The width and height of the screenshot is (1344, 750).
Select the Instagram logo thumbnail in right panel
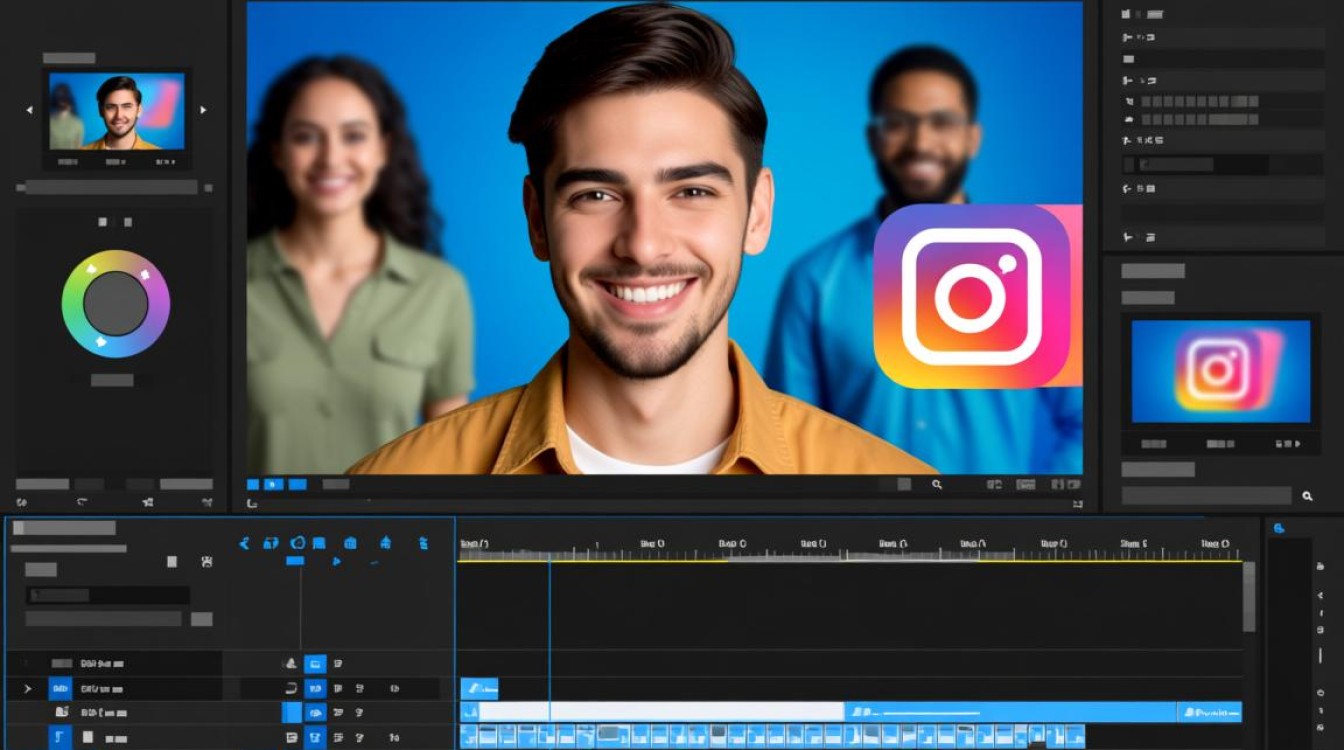[x=1220, y=371]
